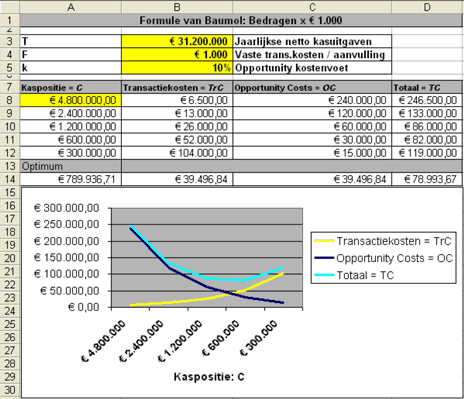464x399 pixels.
Task: Click the Formule van Baumol title cell
Action: tap(241, 21)
